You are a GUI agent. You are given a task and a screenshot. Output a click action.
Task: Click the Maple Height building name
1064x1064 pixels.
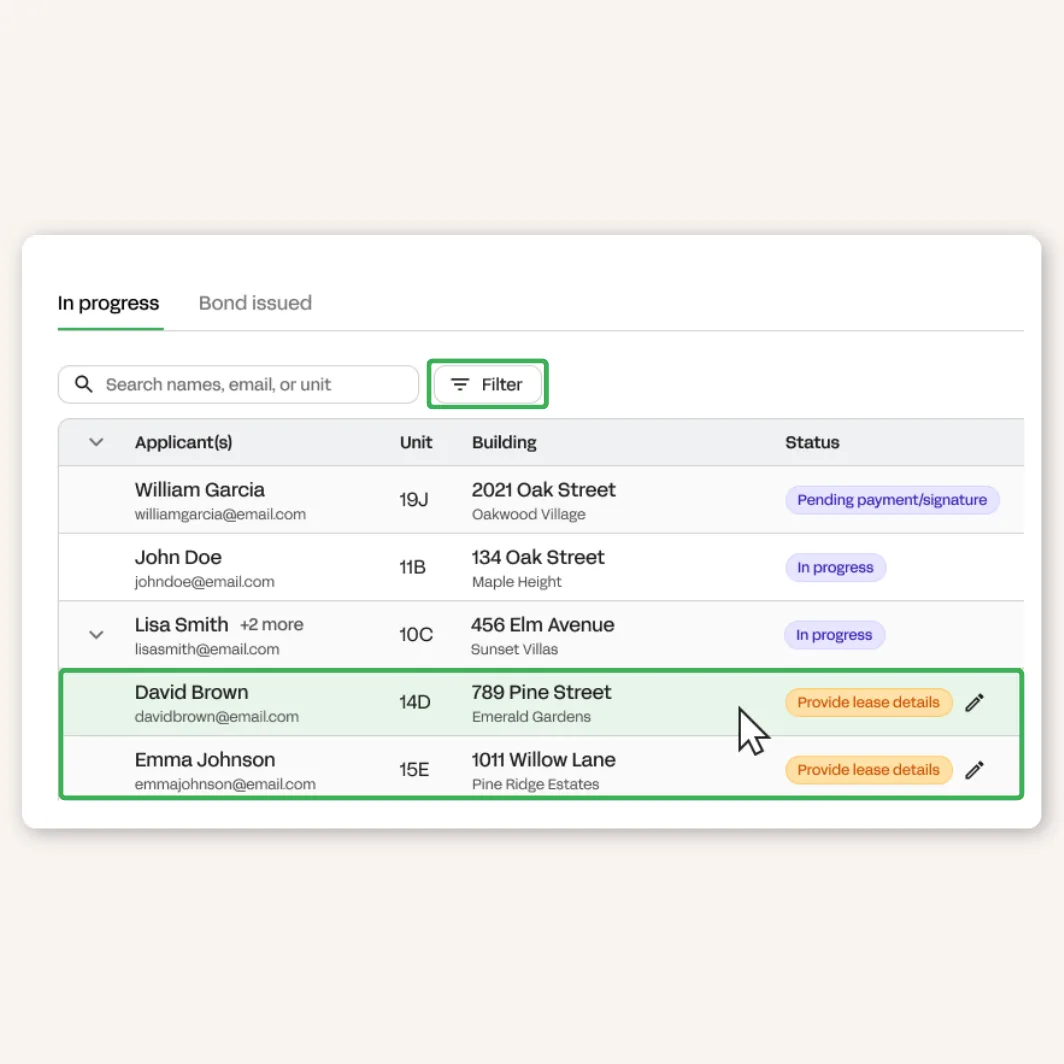[x=516, y=582]
